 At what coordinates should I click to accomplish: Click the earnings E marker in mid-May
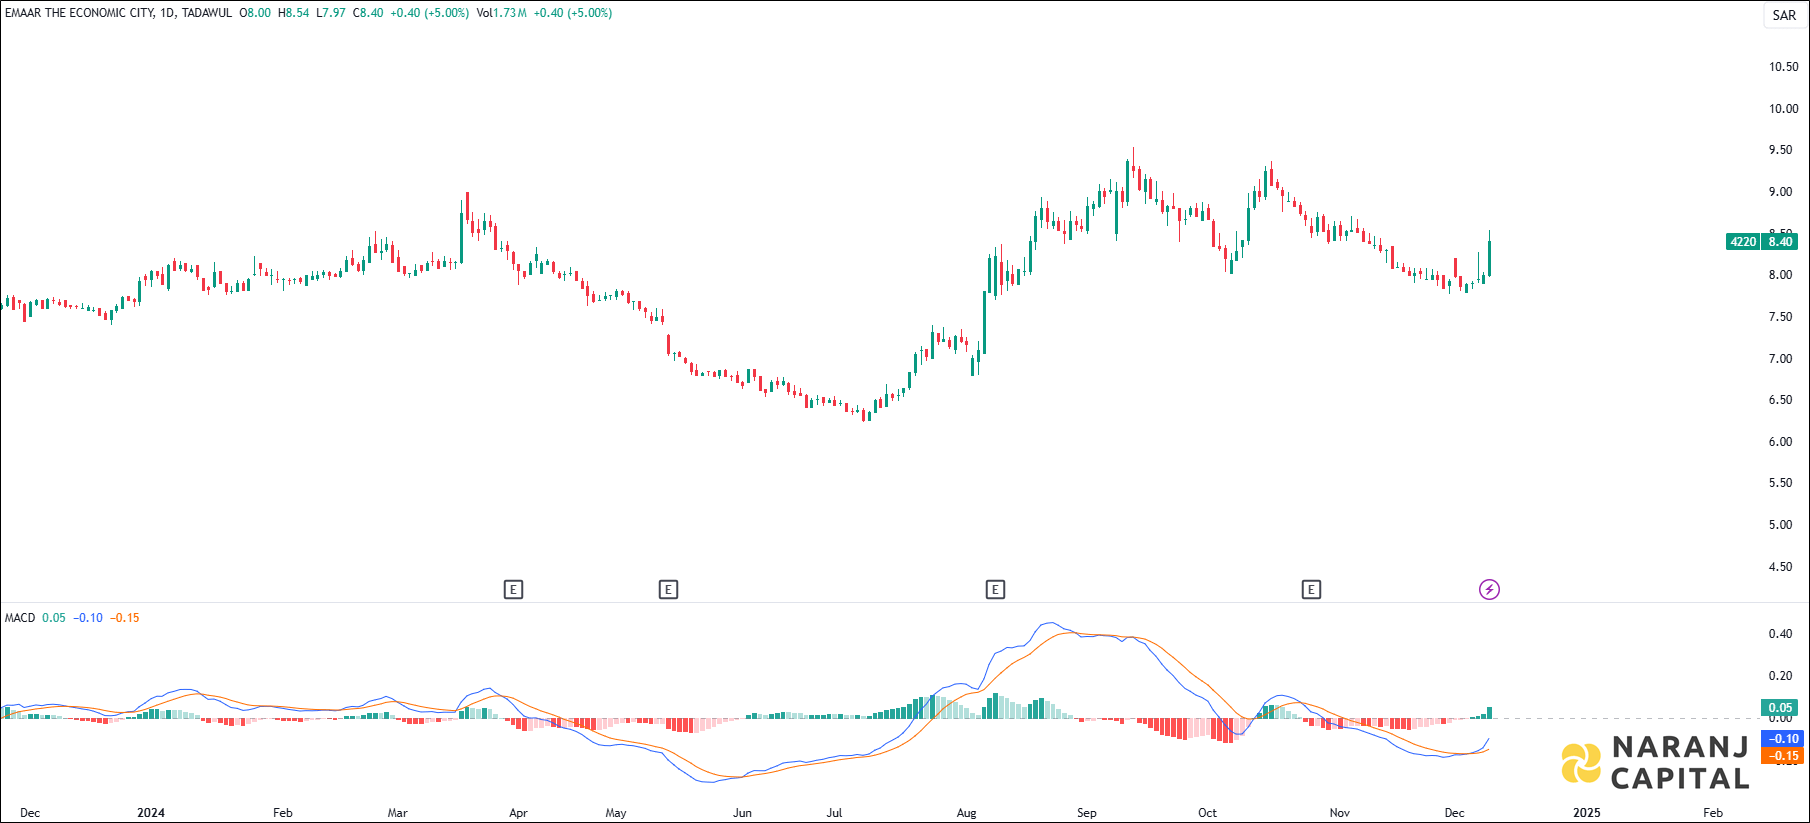coord(668,590)
